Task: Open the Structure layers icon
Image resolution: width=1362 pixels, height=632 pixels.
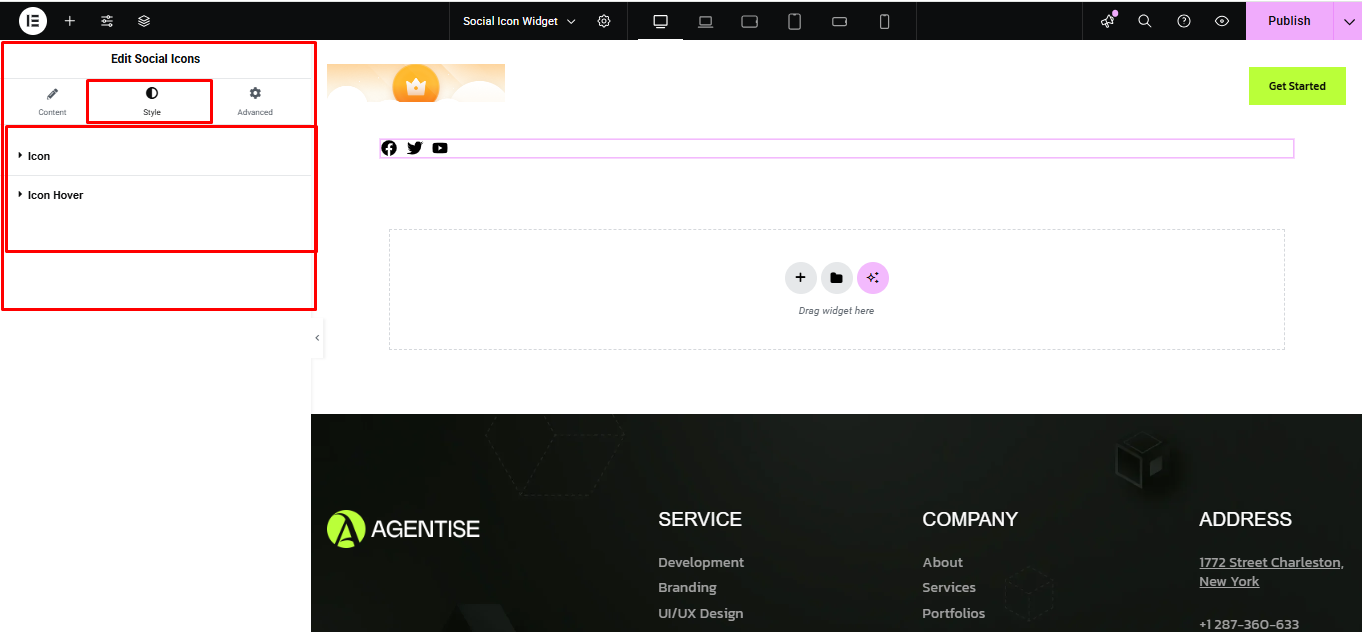Action: (x=144, y=21)
